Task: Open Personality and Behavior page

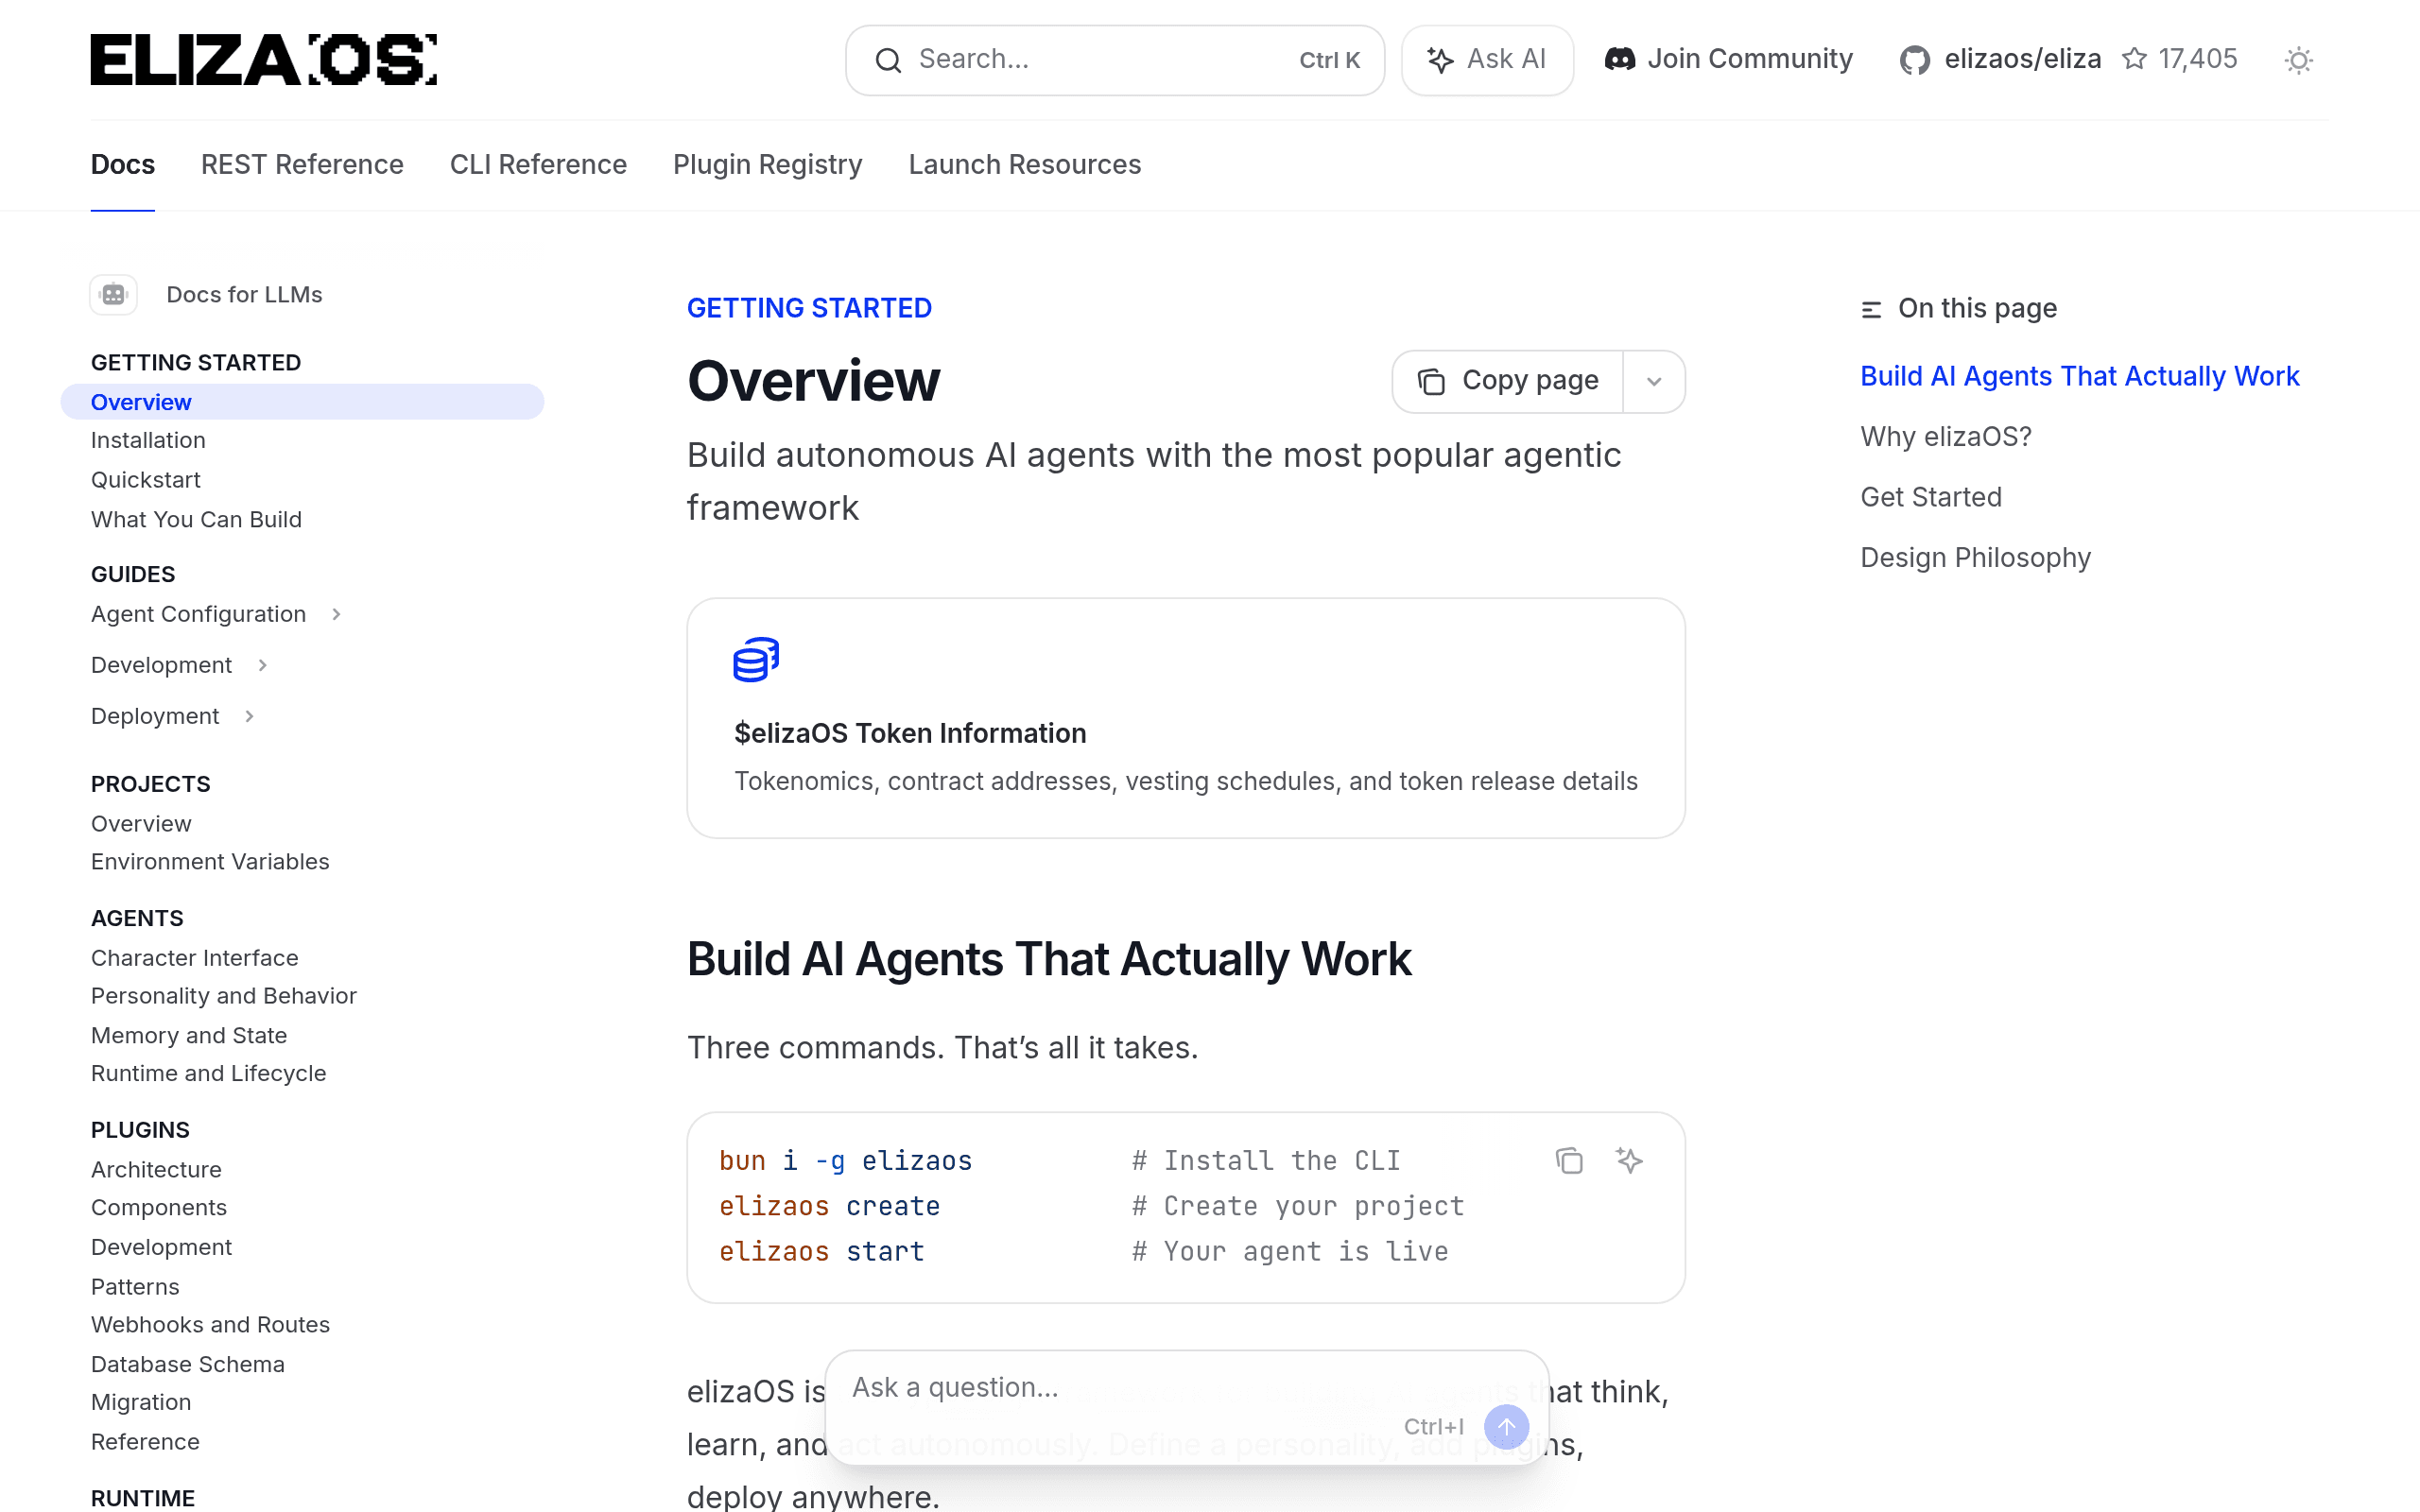Action: point(224,996)
